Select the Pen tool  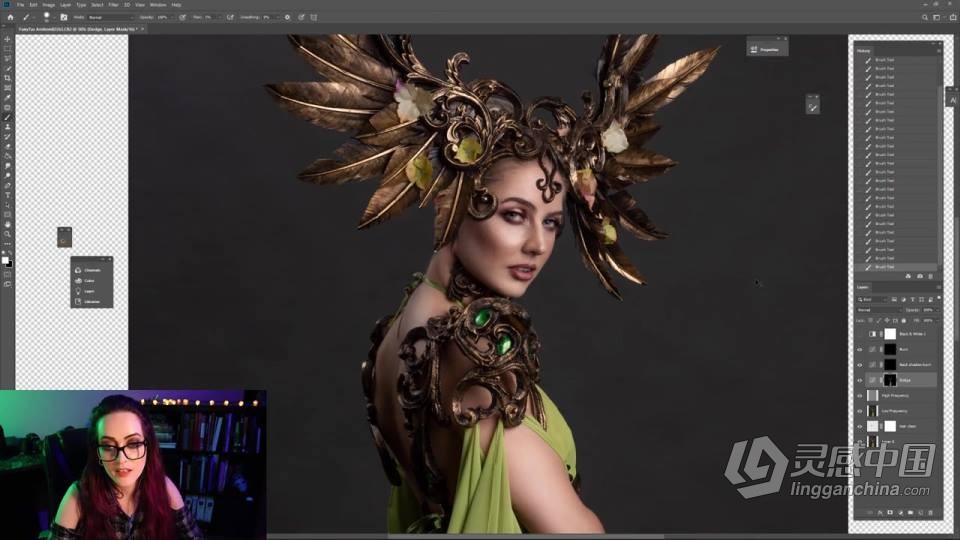coord(7,186)
